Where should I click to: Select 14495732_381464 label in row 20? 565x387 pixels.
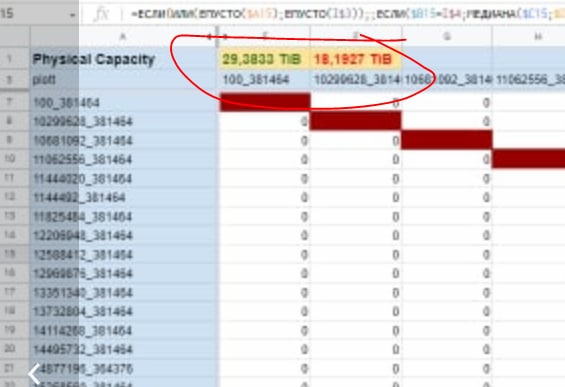[x=124, y=349]
